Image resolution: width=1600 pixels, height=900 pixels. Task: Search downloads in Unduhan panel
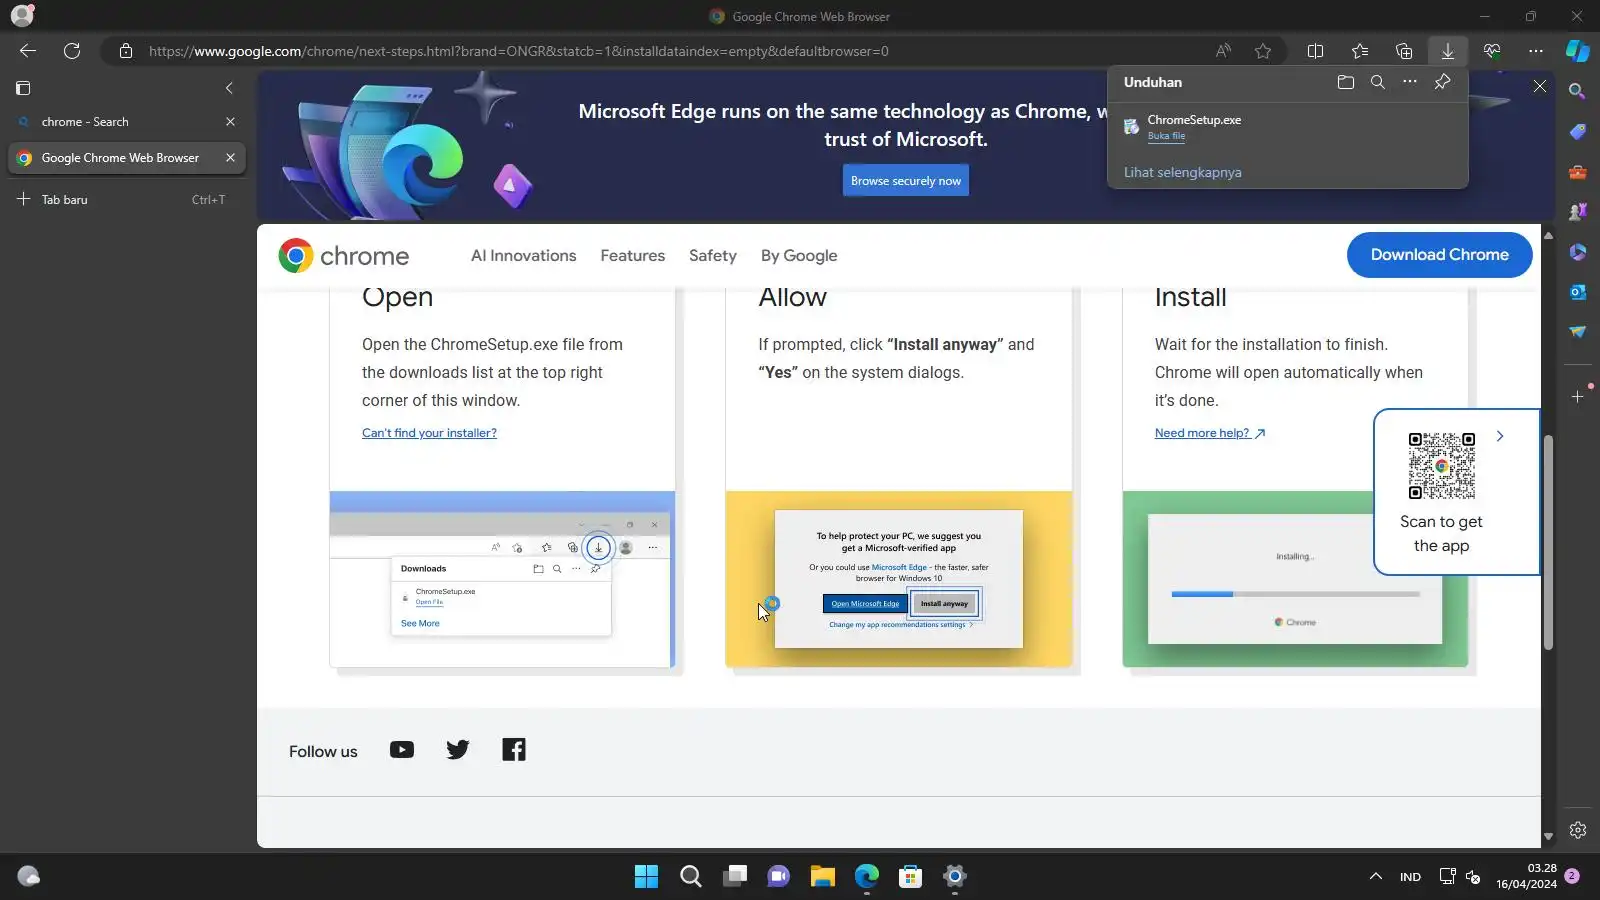point(1378,82)
